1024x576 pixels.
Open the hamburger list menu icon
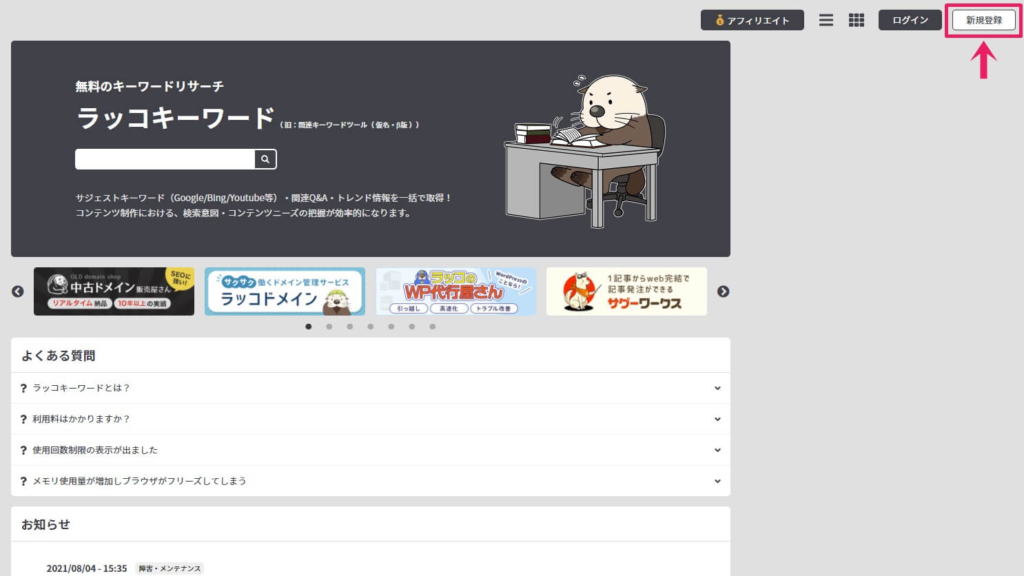(x=826, y=20)
